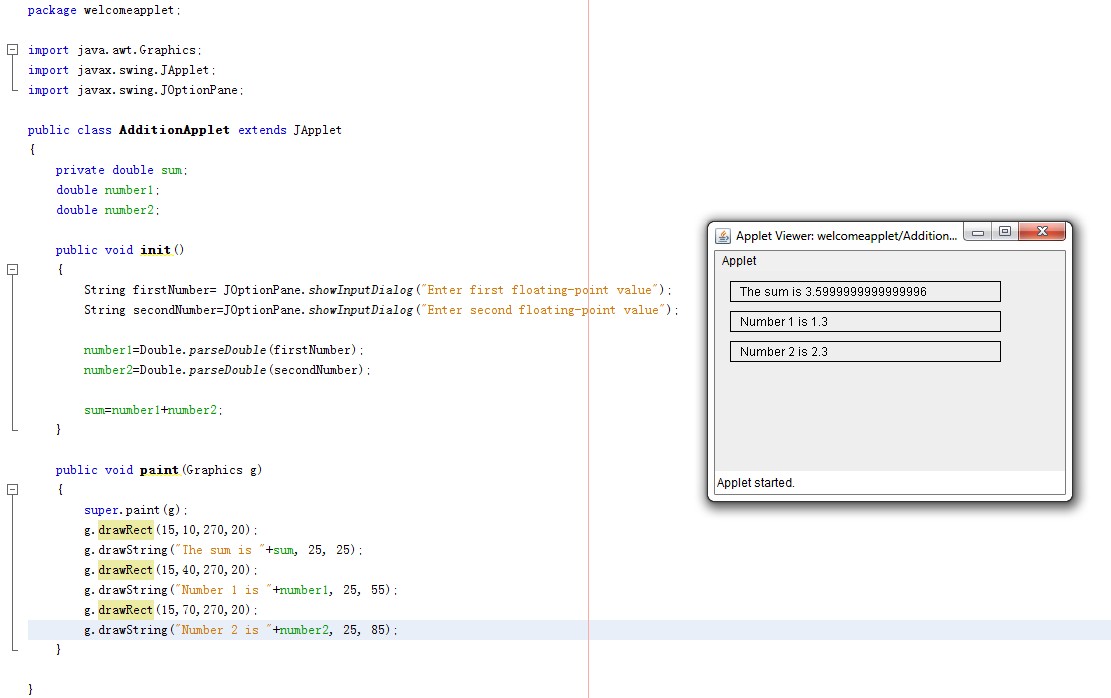Click 'number1=Double.parseDouble(firstNumber);' line
Screen dimensions: 1111x698
(224, 350)
